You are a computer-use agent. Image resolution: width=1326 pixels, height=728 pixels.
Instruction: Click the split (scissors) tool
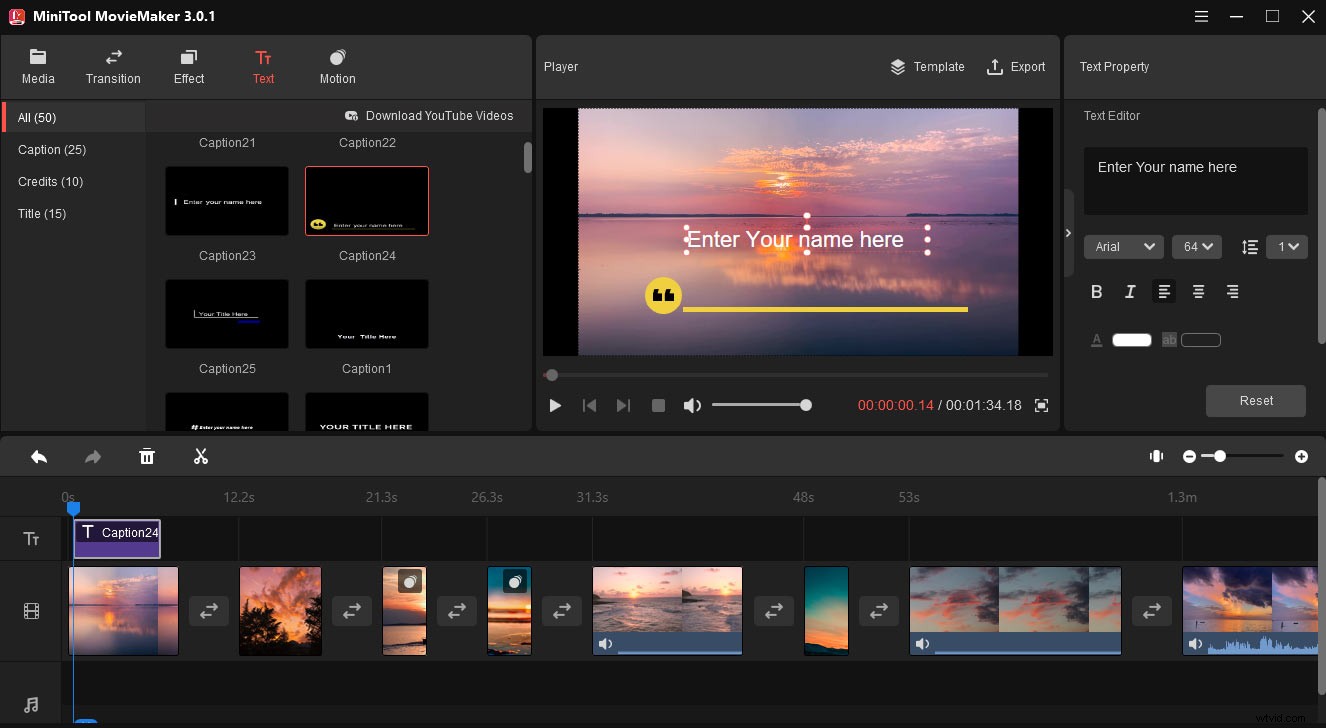point(200,456)
